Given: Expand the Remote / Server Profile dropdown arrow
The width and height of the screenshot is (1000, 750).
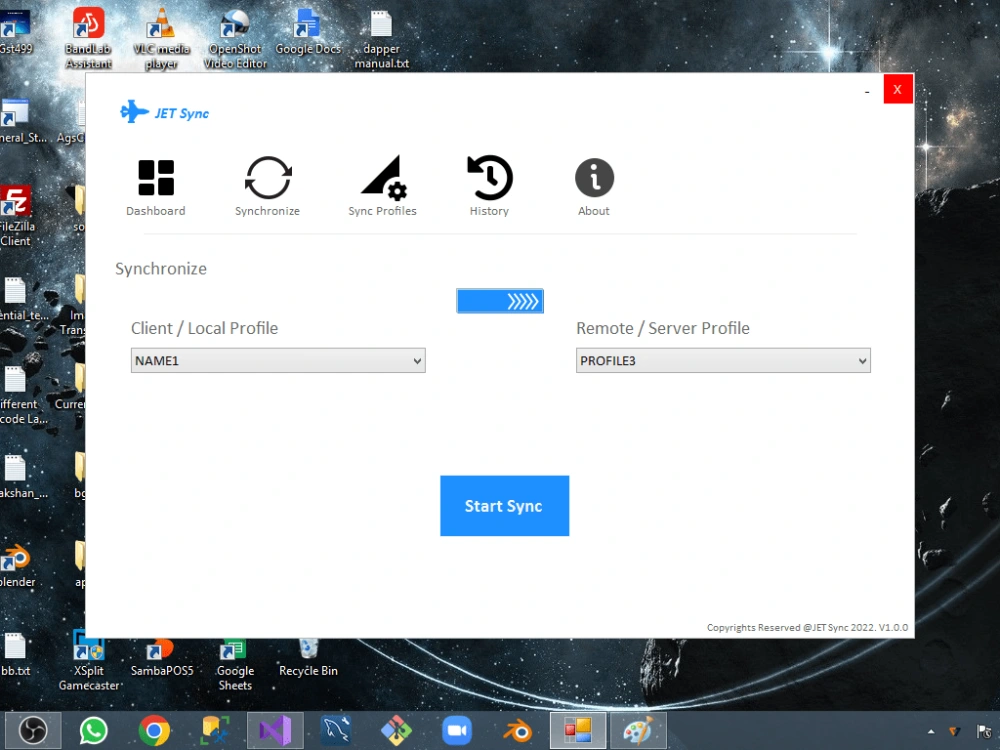Looking at the screenshot, I should 862,361.
